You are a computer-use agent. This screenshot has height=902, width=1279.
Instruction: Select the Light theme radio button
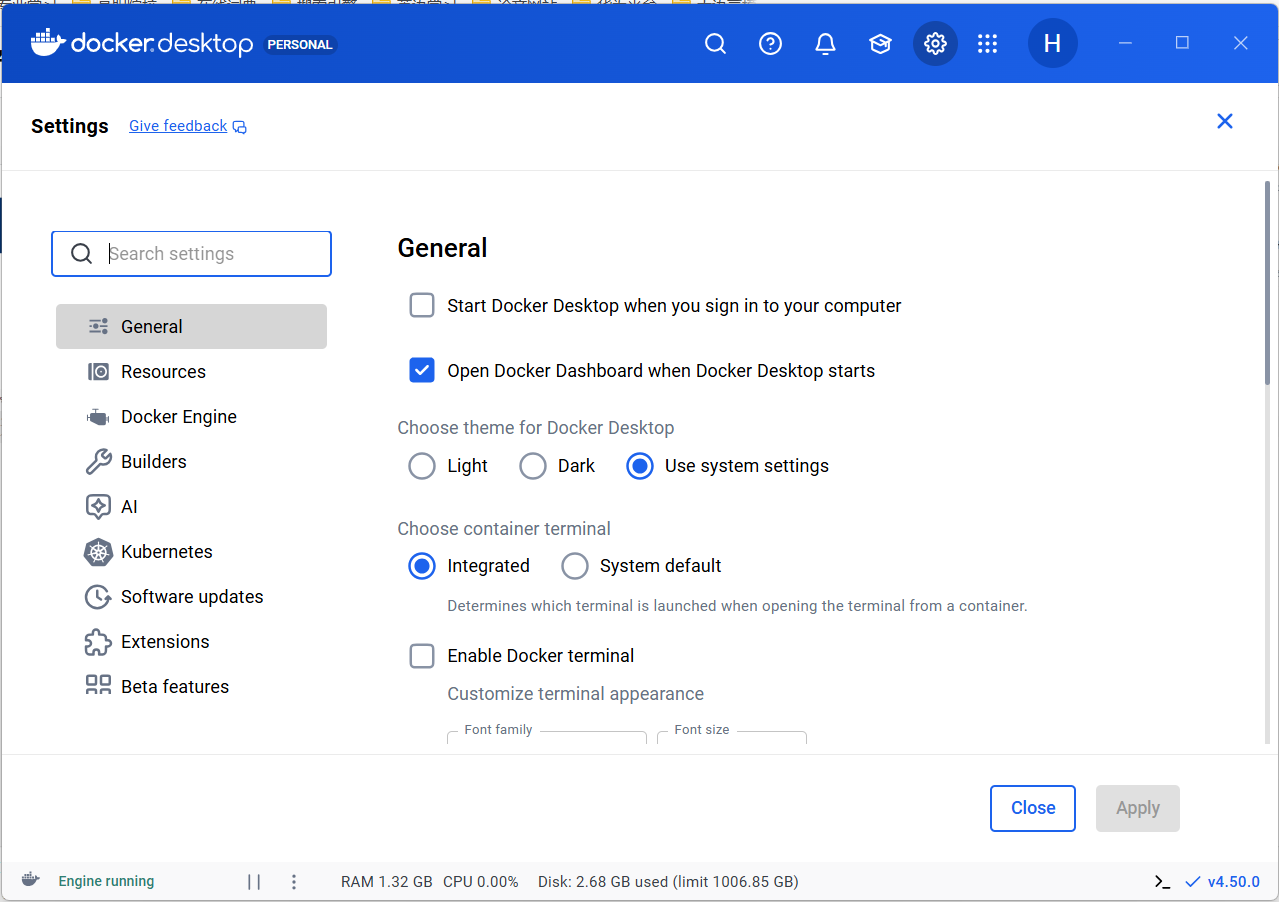pyautogui.click(x=422, y=466)
